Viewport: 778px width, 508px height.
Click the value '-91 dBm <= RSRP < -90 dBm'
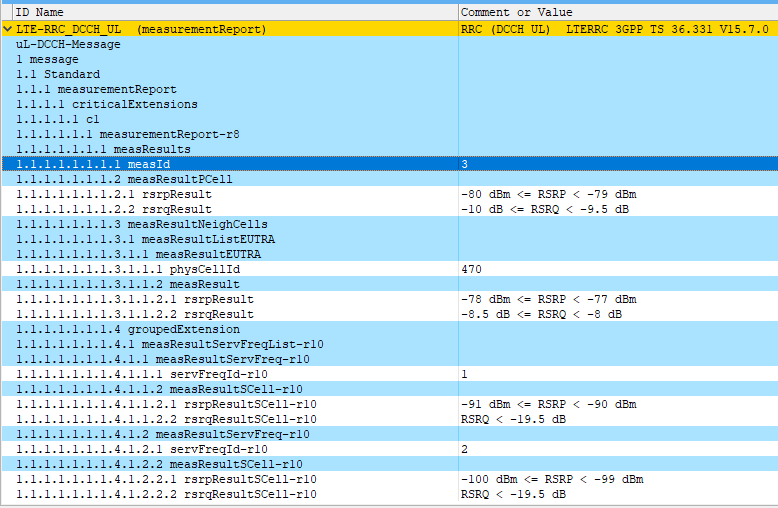[x=548, y=404]
